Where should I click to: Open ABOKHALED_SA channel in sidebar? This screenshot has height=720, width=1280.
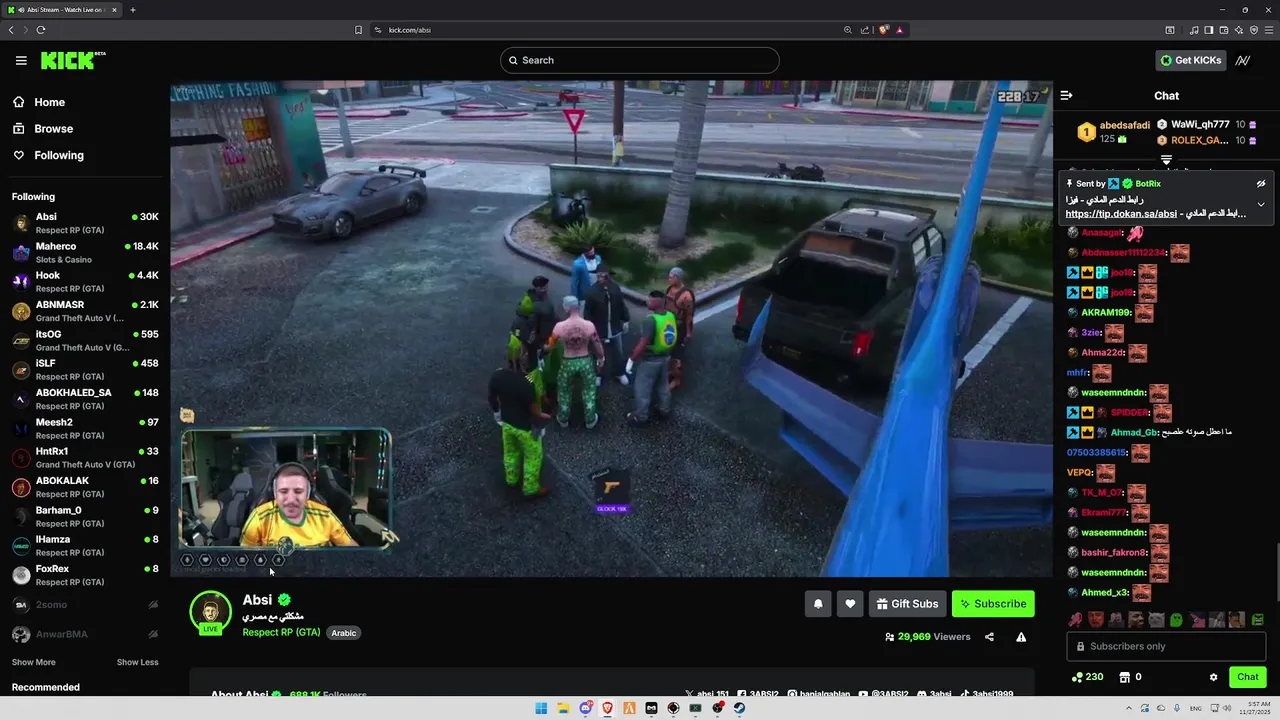[x=85, y=399]
